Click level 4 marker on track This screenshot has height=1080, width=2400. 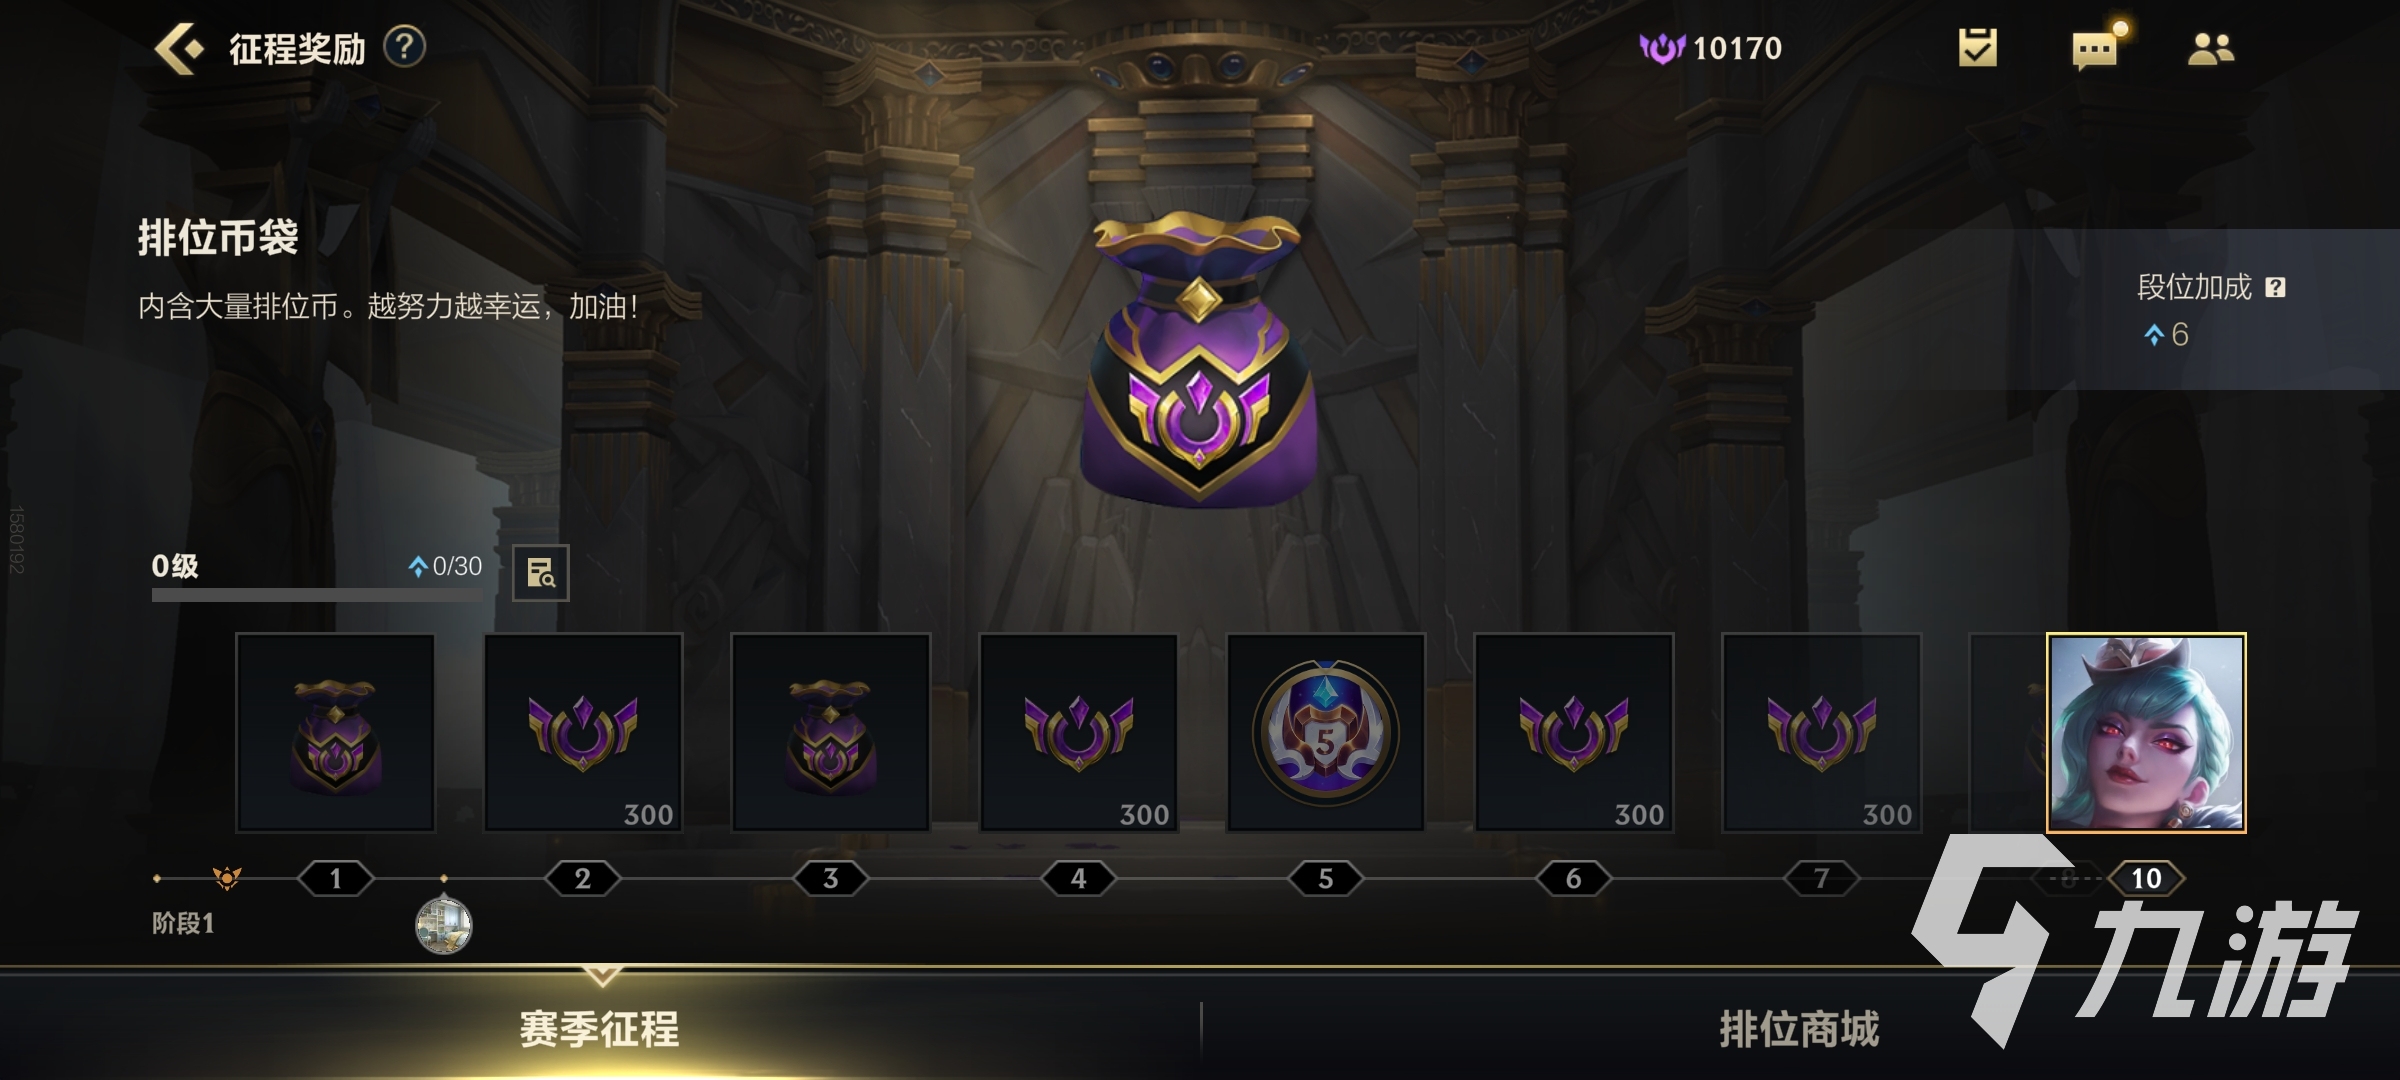pyautogui.click(x=1078, y=878)
